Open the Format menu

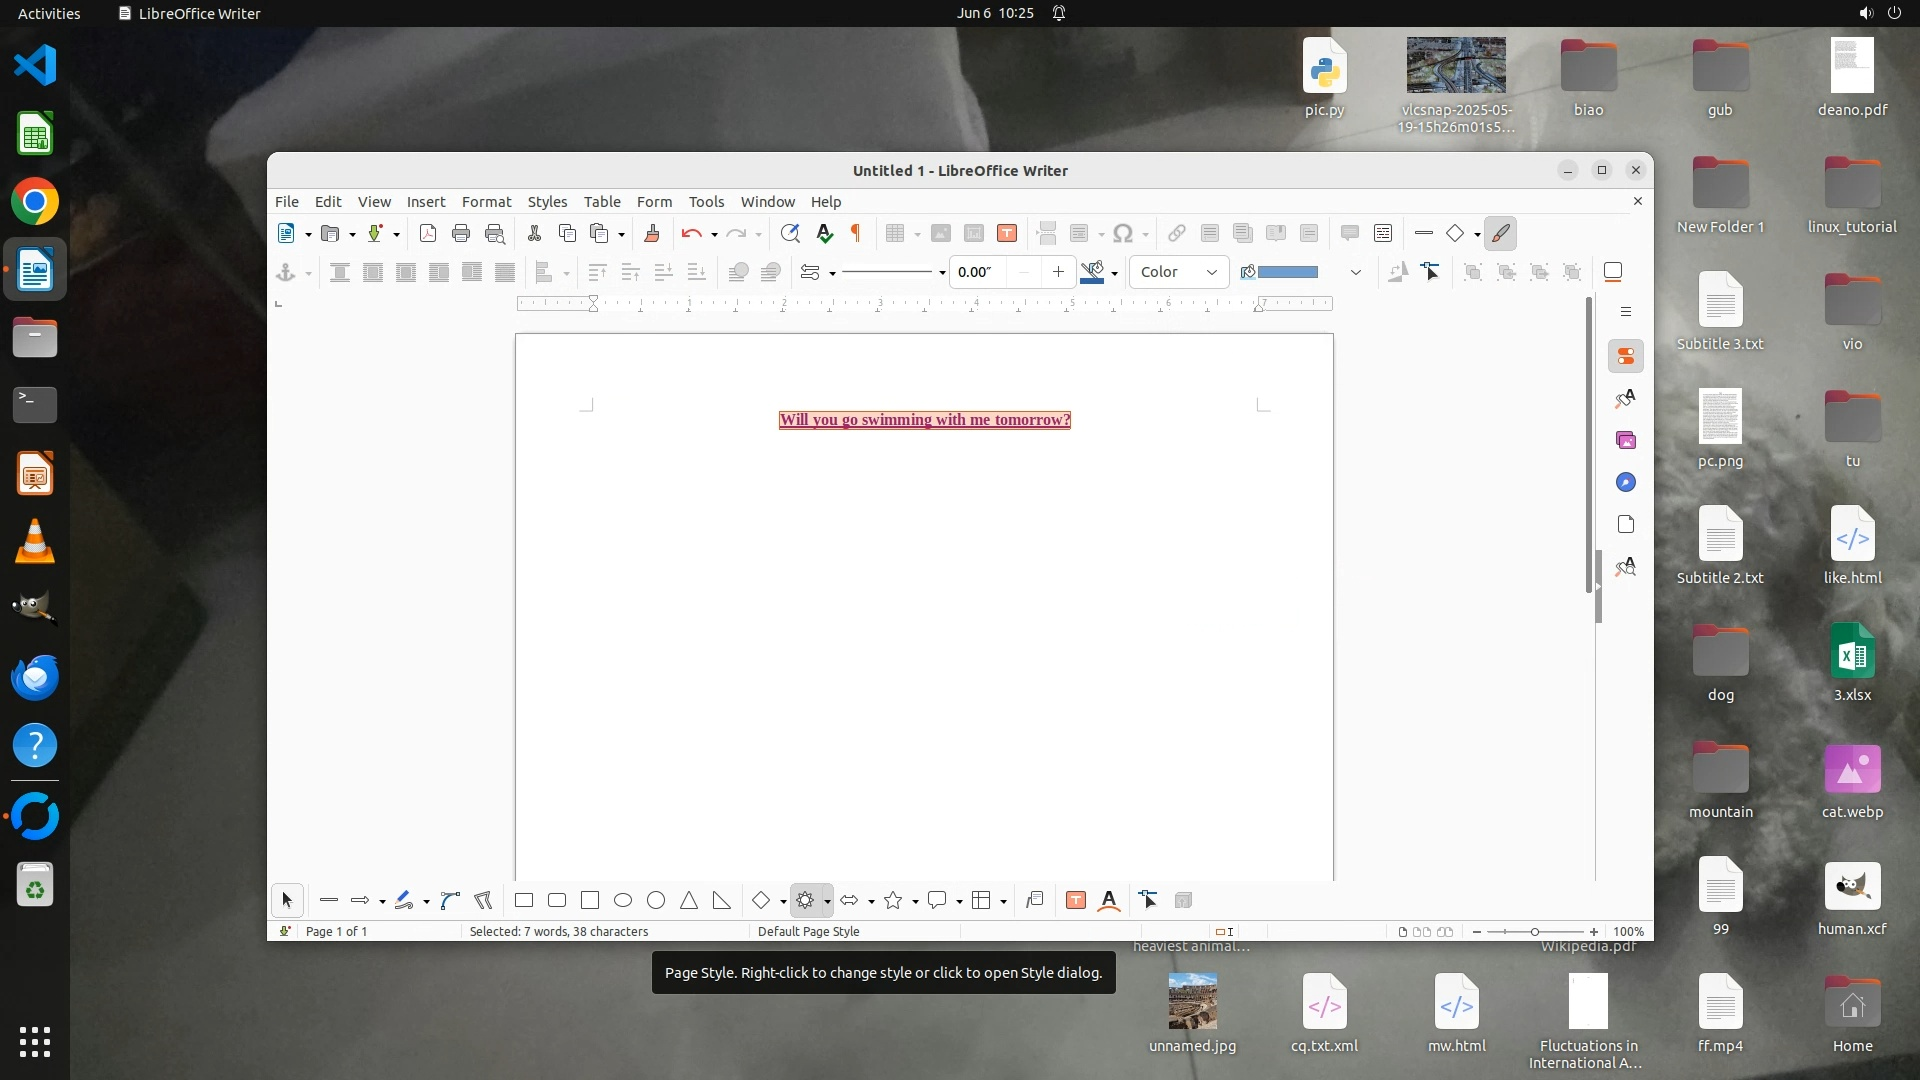[x=486, y=201]
